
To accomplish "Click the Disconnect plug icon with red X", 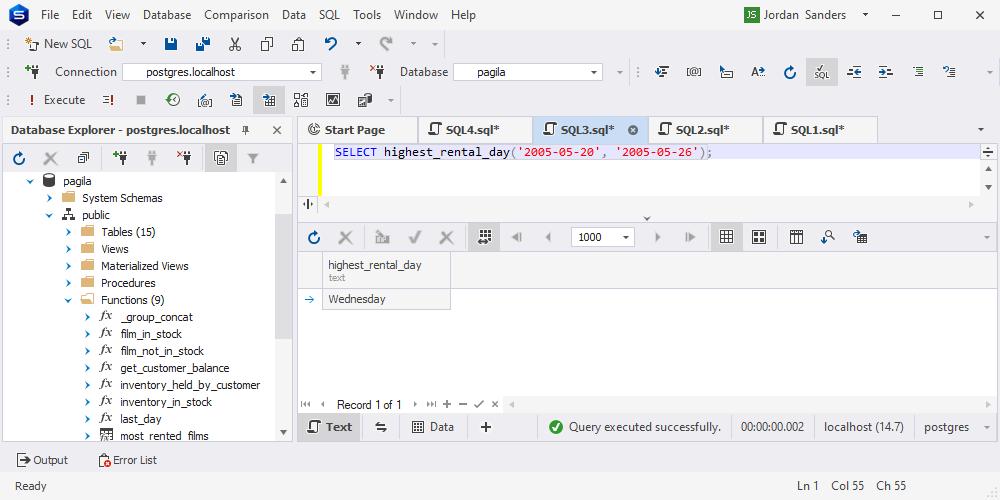I will coord(376,71).
